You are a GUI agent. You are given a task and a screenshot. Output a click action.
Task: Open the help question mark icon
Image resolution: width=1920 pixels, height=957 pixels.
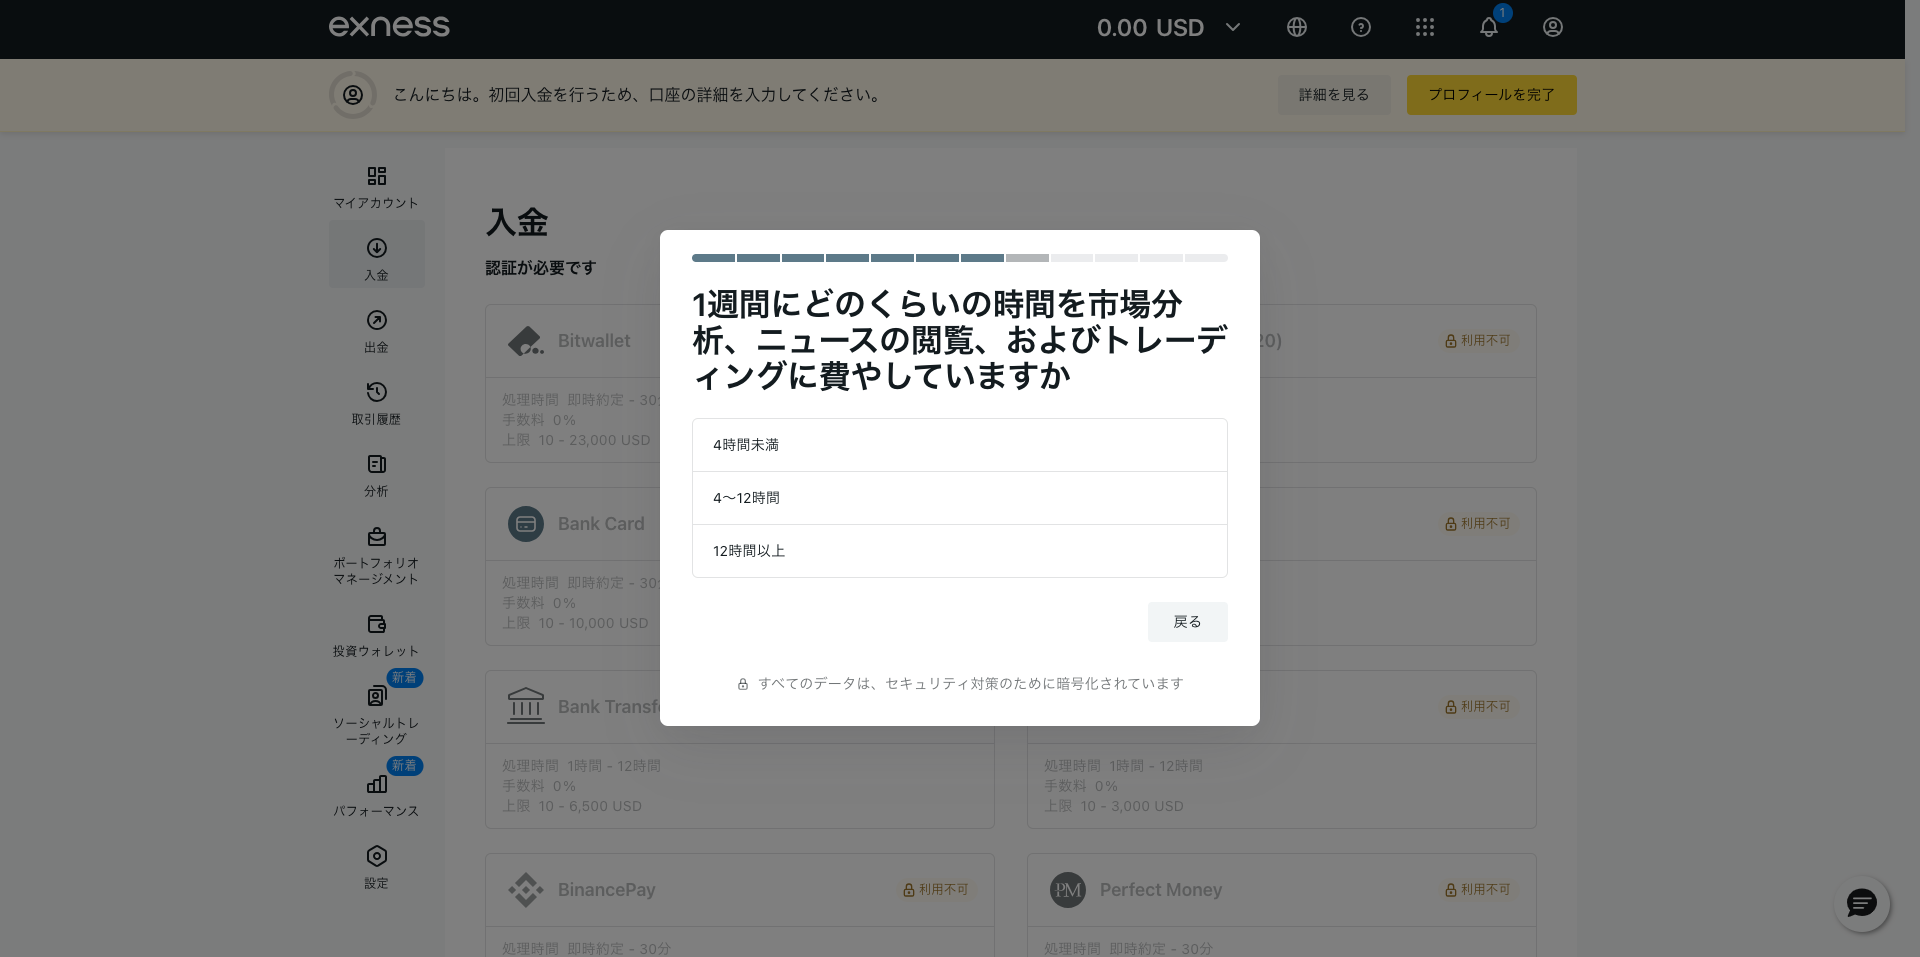point(1361,27)
